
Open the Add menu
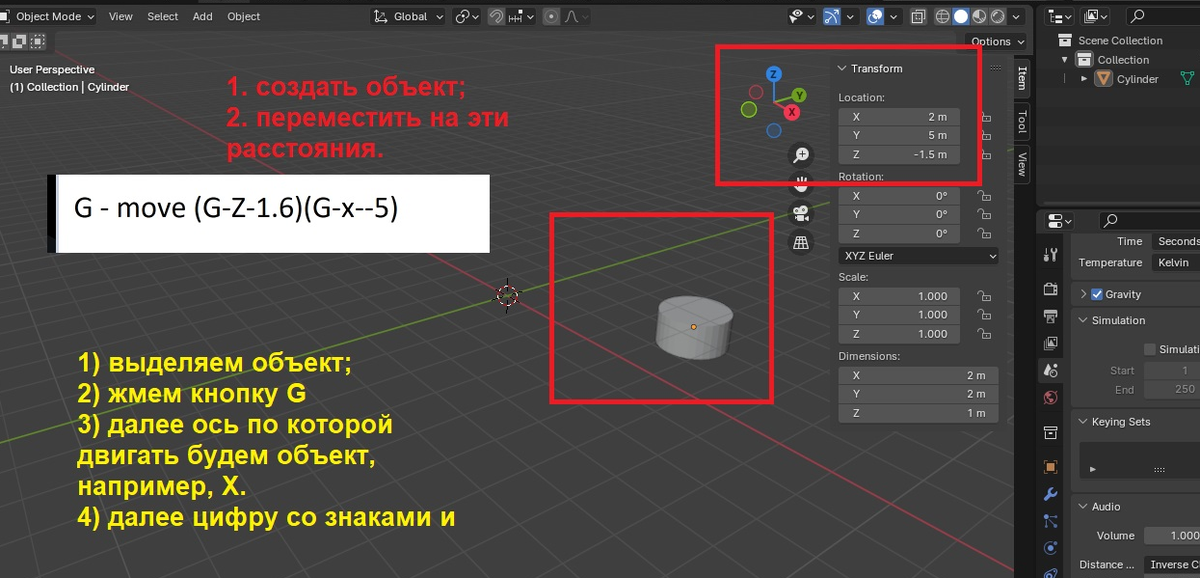pyautogui.click(x=202, y=16)
